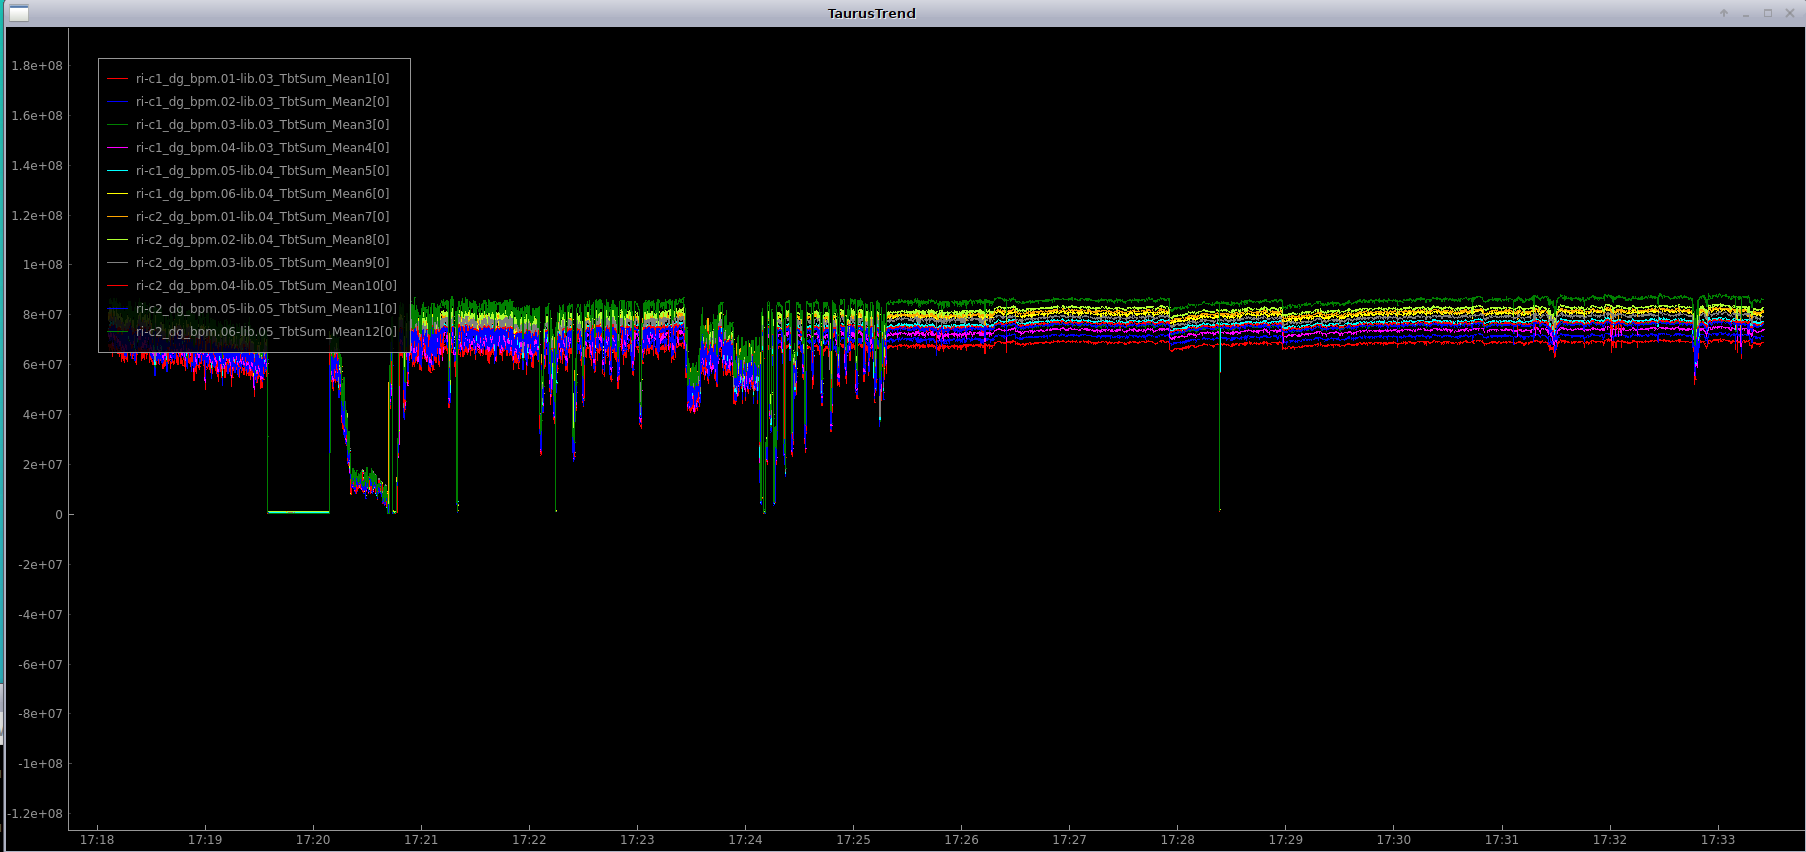
Task: Click the orange line sample for TbtSum_Mean7
Action: pyautogui.click(x=118, y=217)
